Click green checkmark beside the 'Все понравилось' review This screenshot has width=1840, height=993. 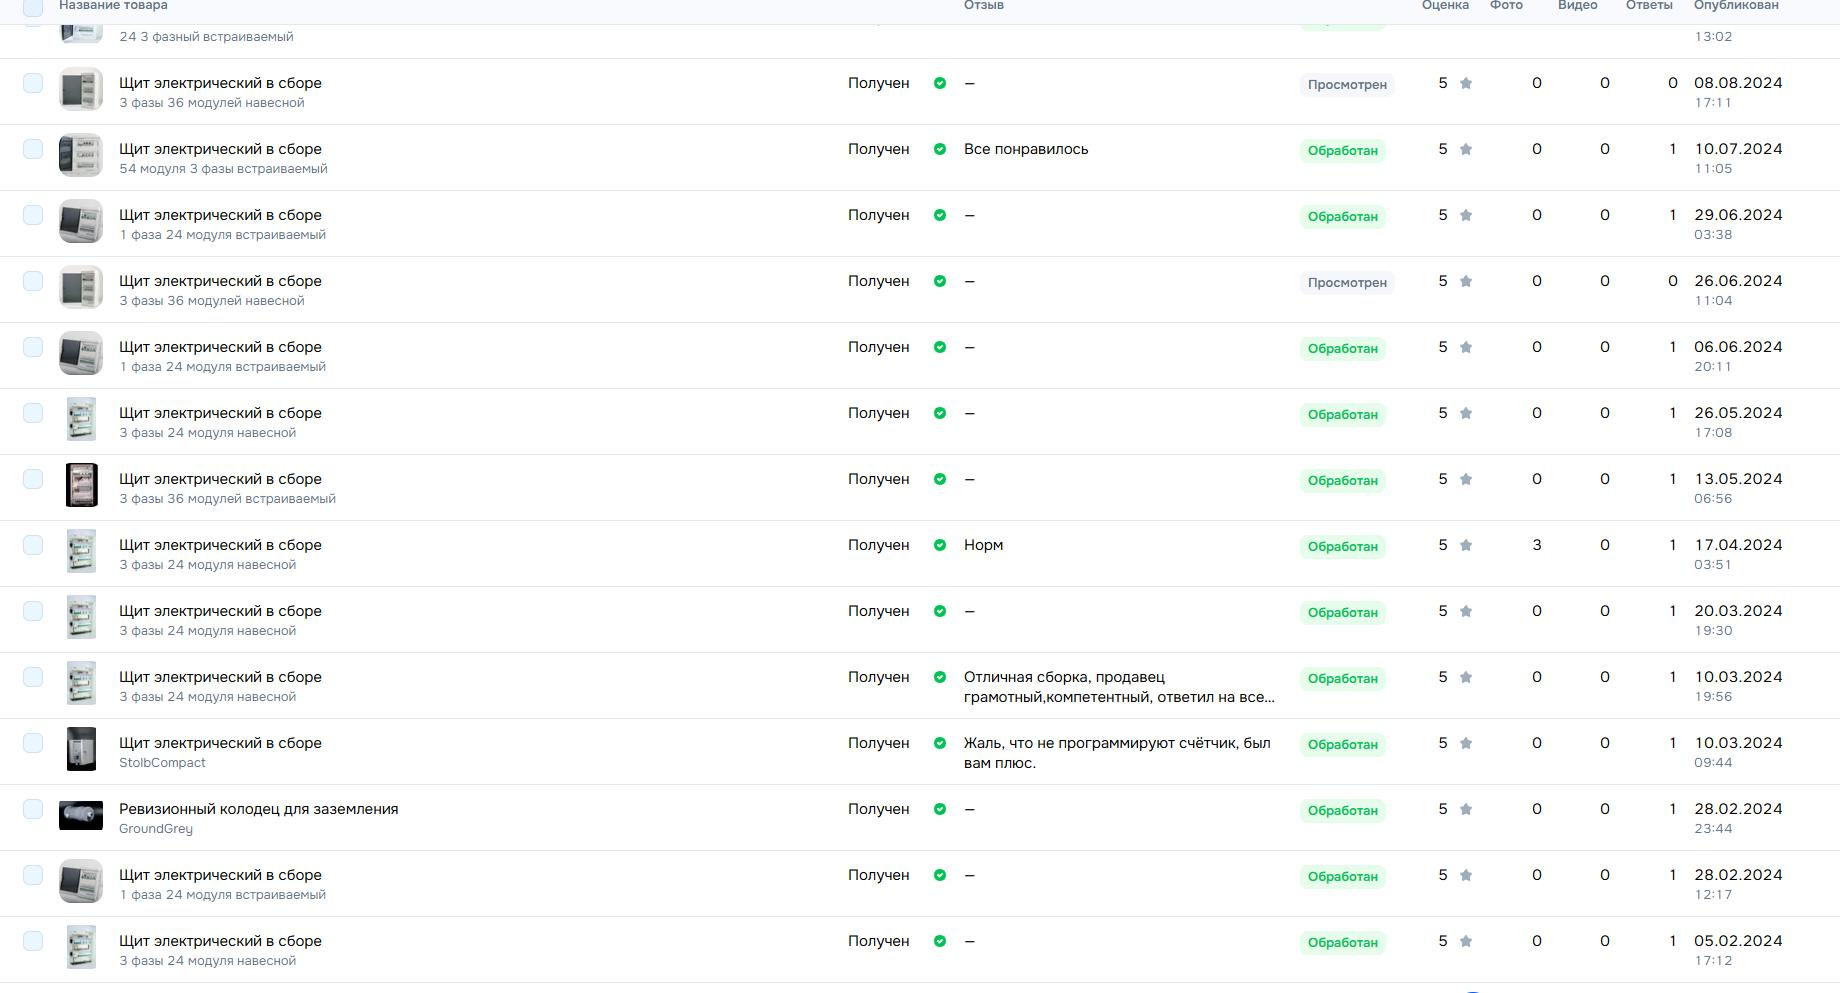[x=939, y=149]
